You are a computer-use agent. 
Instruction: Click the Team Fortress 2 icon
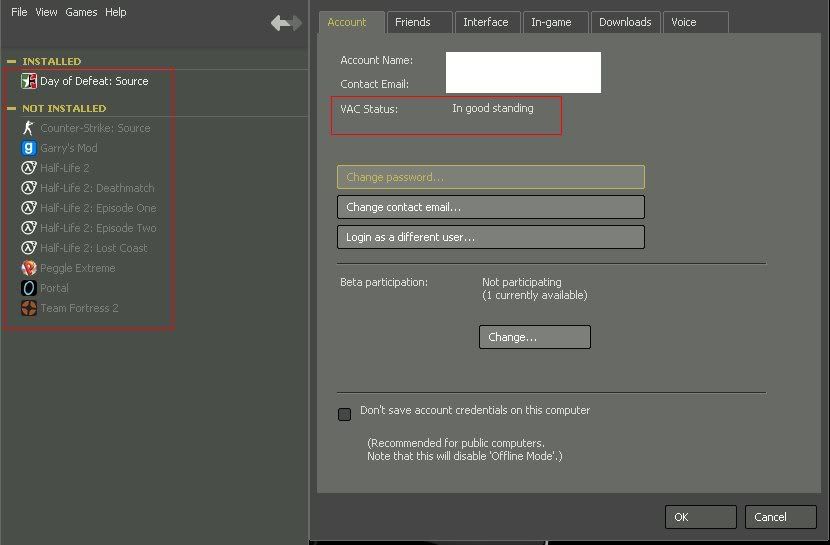point(29,308)
